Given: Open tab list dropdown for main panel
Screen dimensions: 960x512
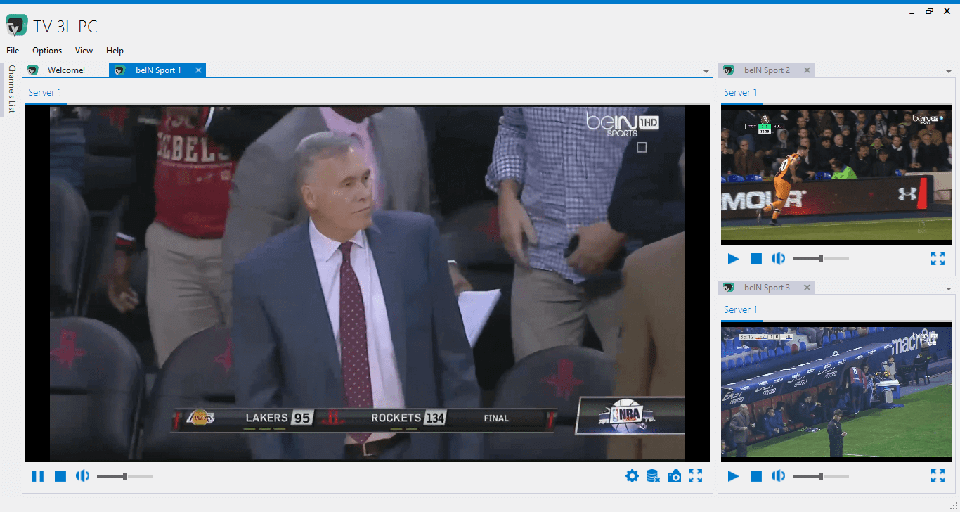Looking at the screenshot, I should 706,71.
